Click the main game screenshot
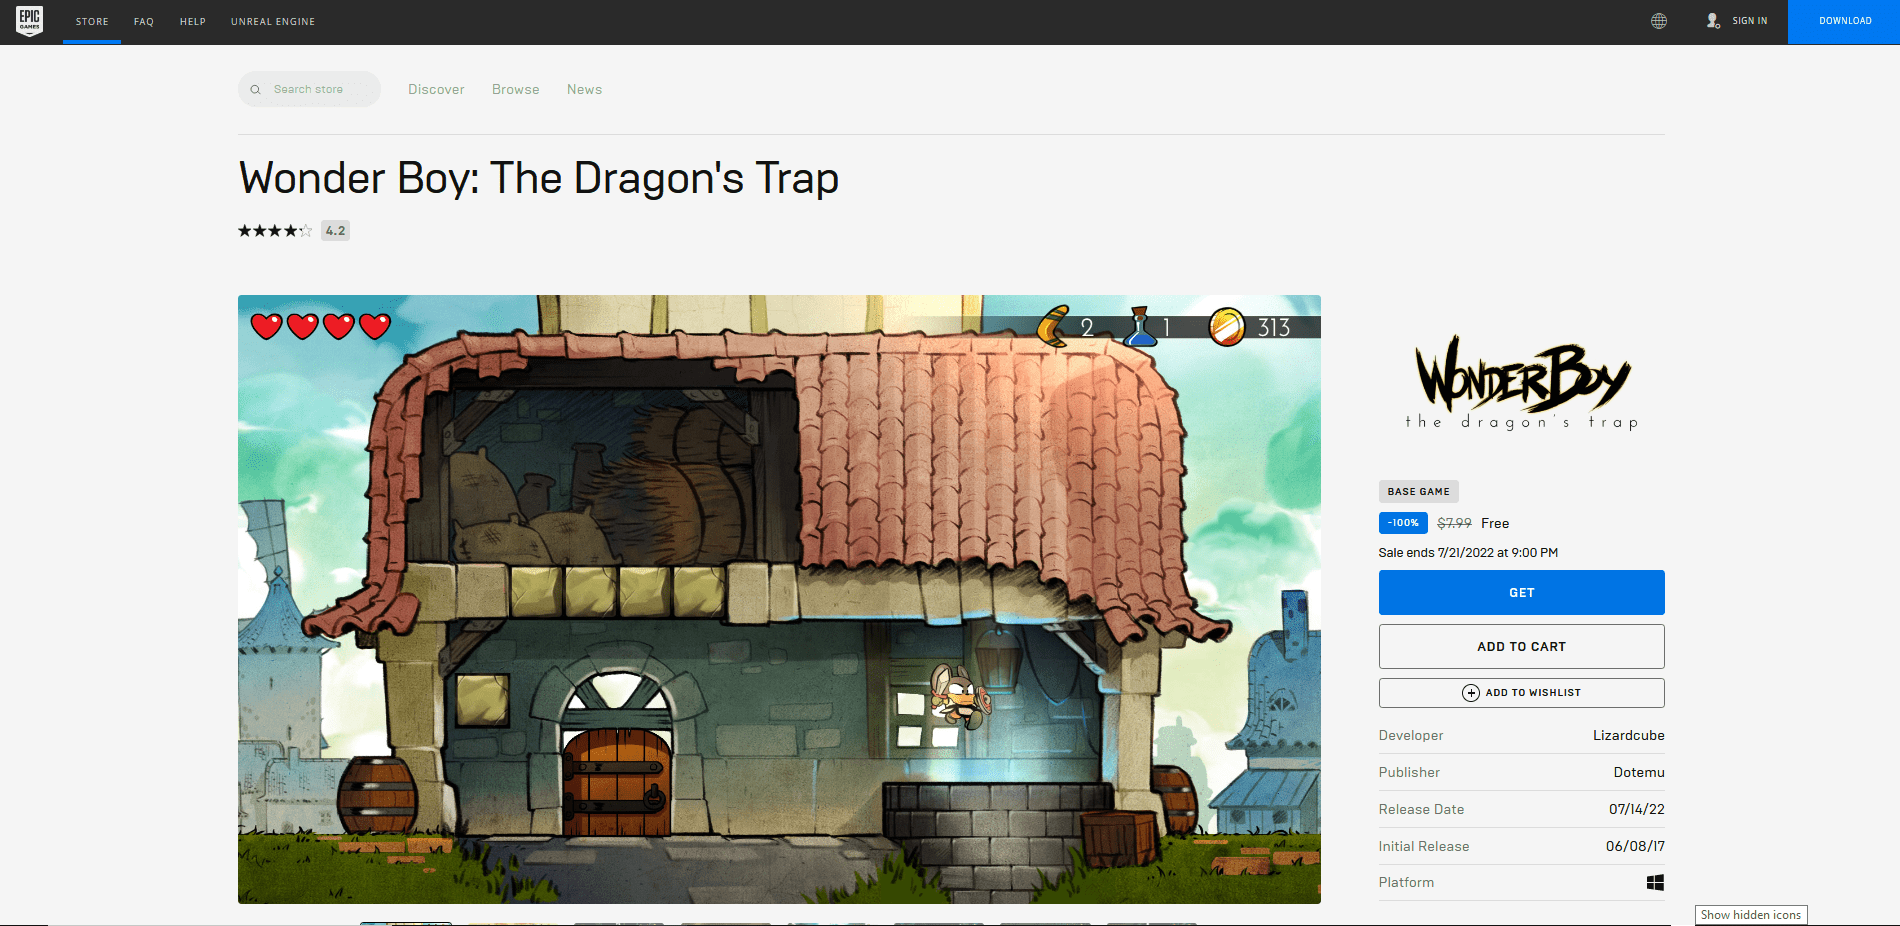Viewport: 1900px width, 926px height. [779, 599]
